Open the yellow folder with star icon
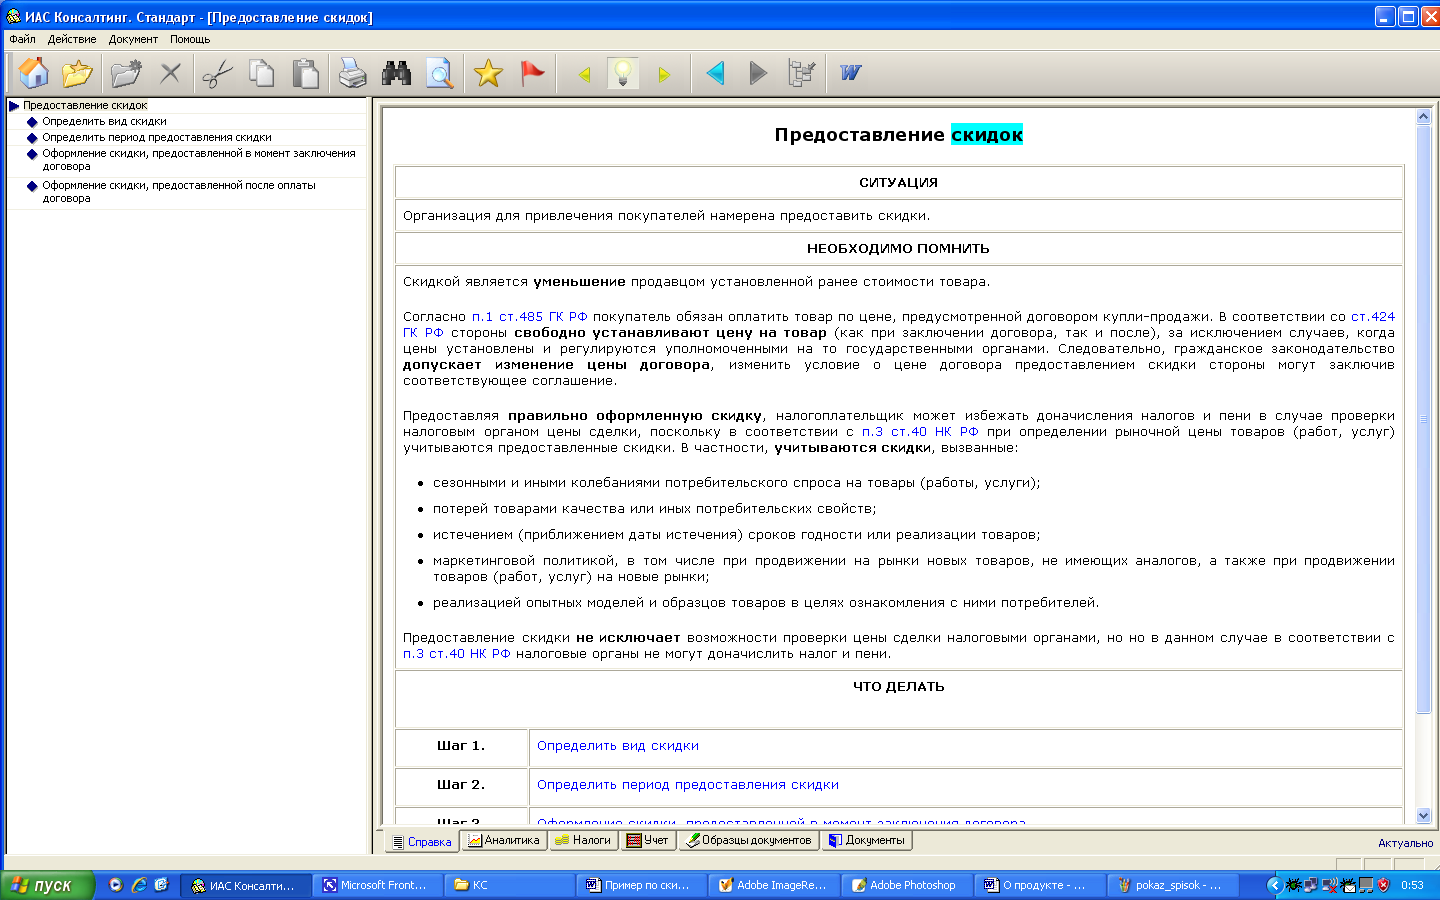 point(77,73)
